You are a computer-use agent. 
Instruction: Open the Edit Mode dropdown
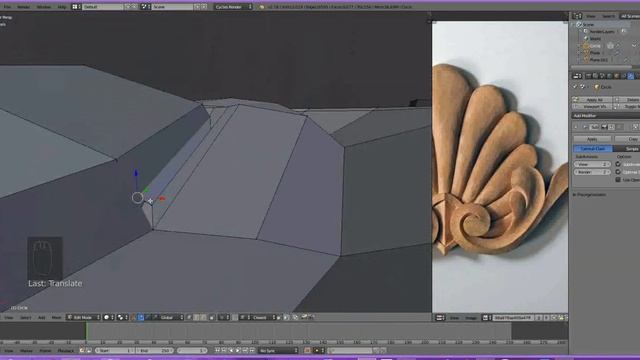tap(83, 318)
